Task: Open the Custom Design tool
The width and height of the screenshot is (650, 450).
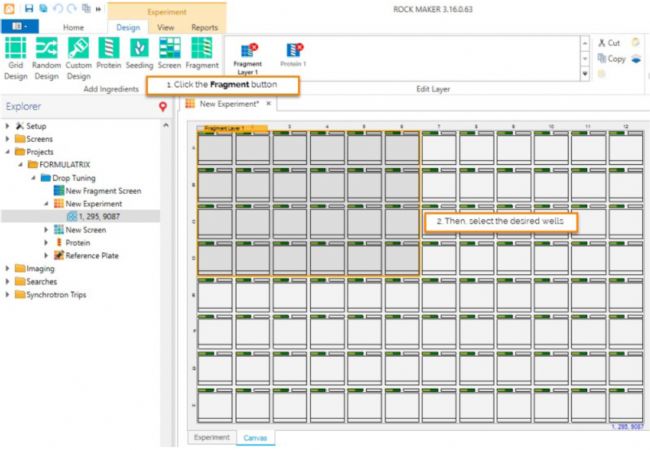Action: pyautogui.click(x=78, y=54)
